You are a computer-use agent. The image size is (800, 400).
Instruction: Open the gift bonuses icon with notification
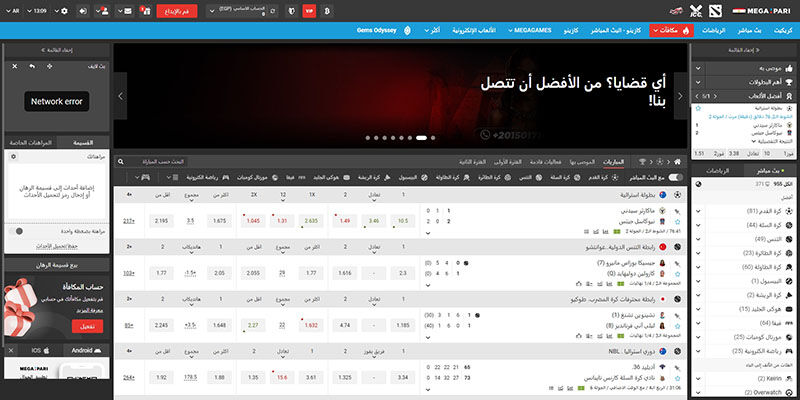point(145,11)
